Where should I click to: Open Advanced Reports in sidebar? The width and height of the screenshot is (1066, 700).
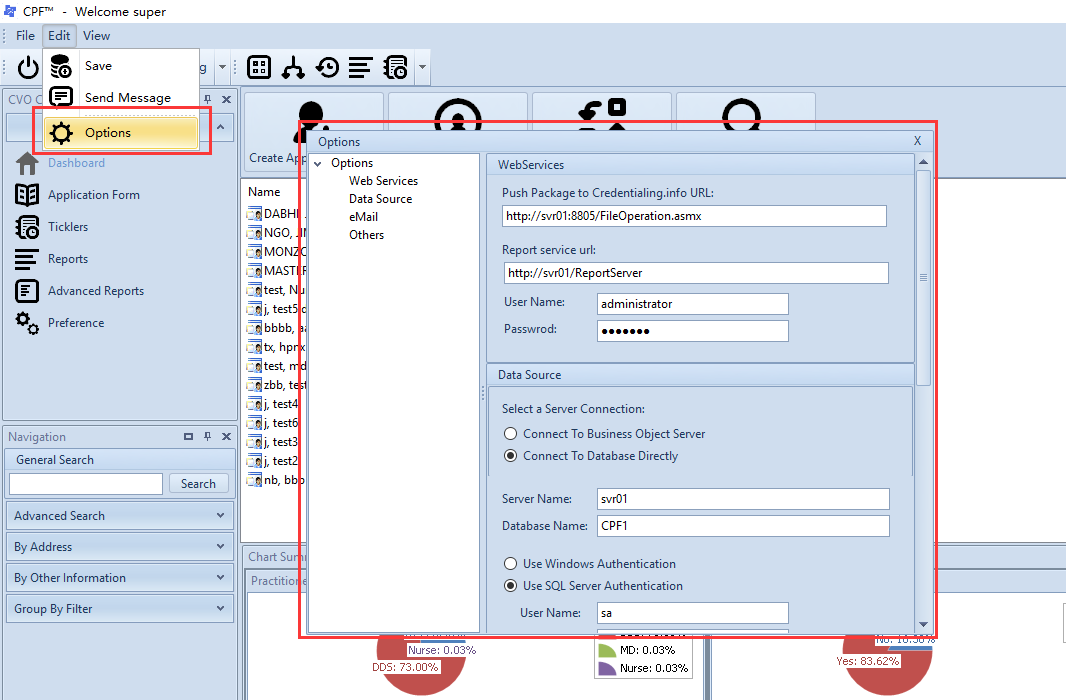point(96,291)
